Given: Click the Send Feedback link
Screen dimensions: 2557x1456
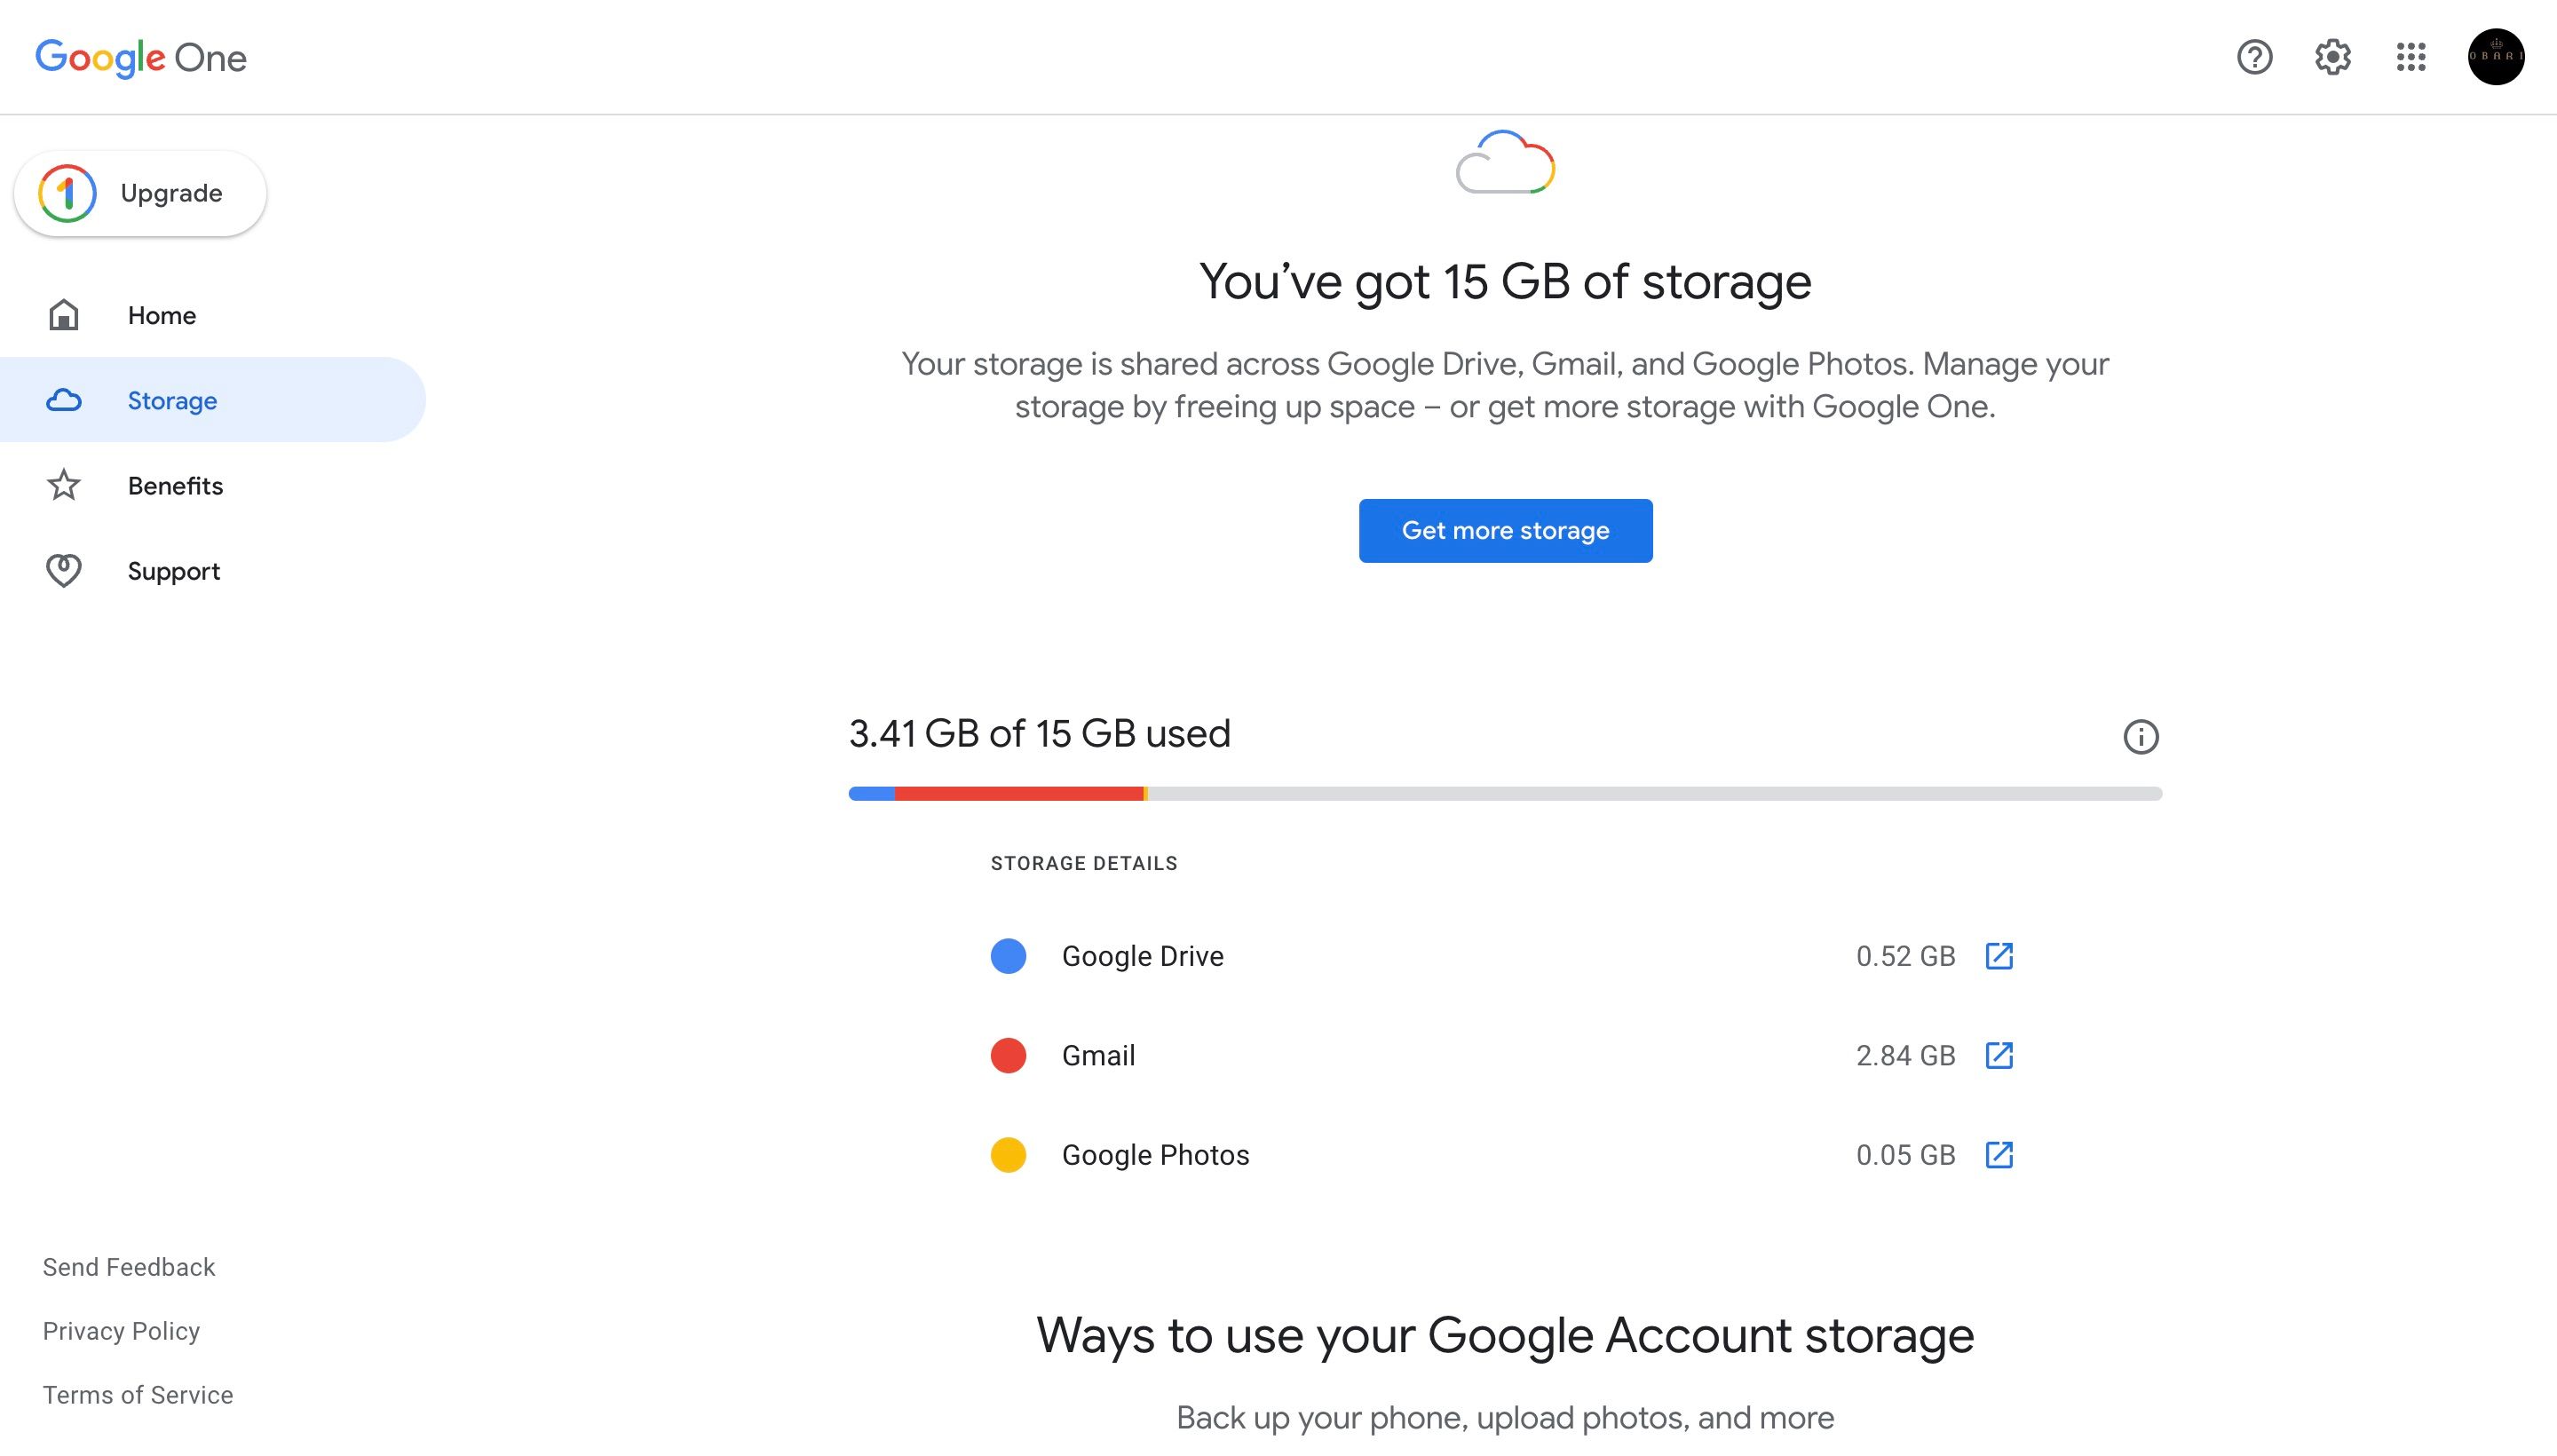Looking at the screenshot, I should [129, 1267].
